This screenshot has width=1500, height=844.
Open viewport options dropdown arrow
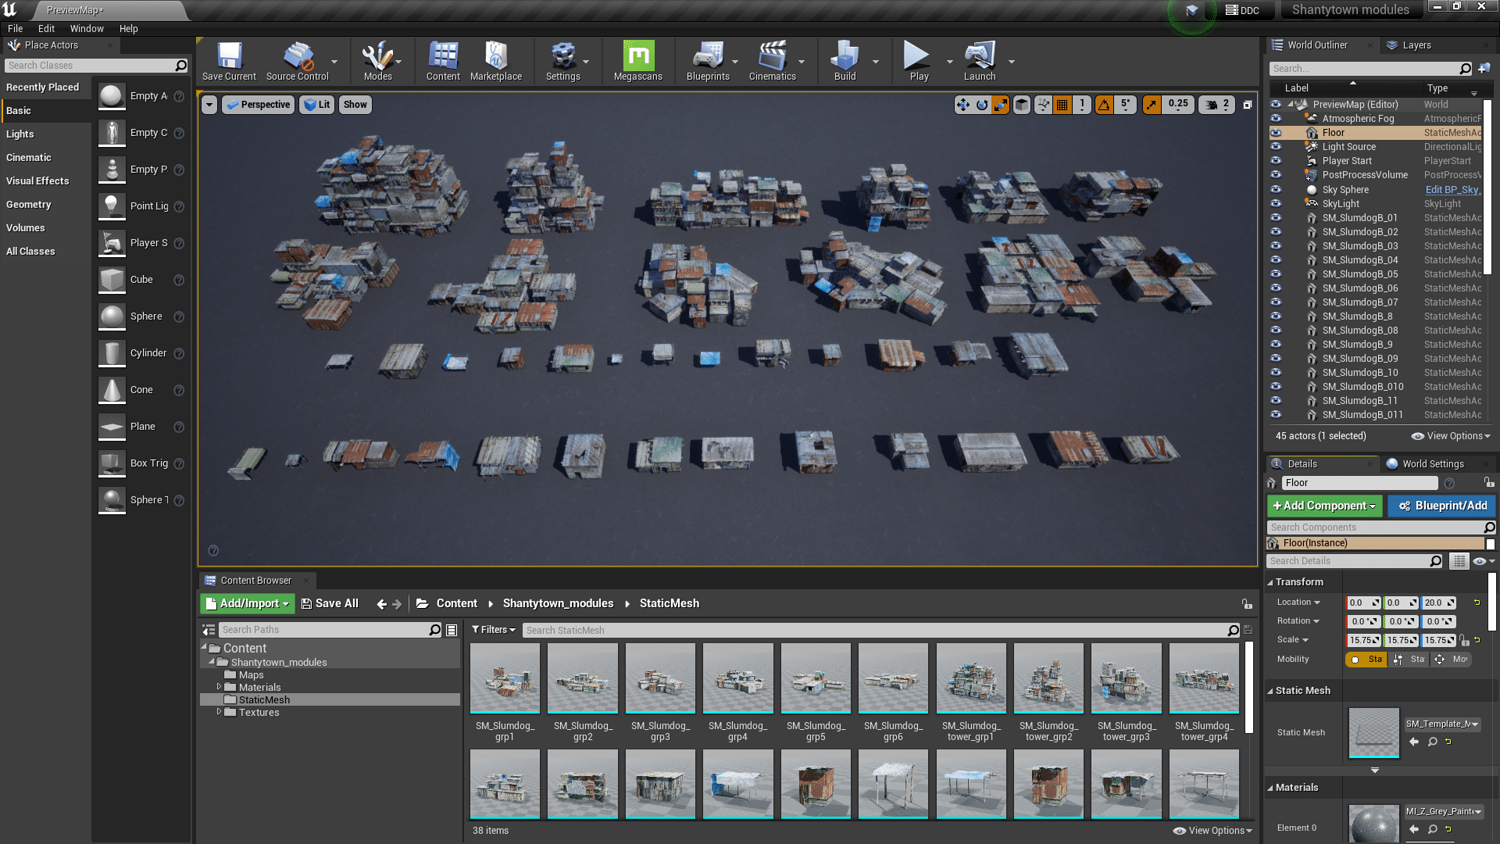click(x=209, y=104)
